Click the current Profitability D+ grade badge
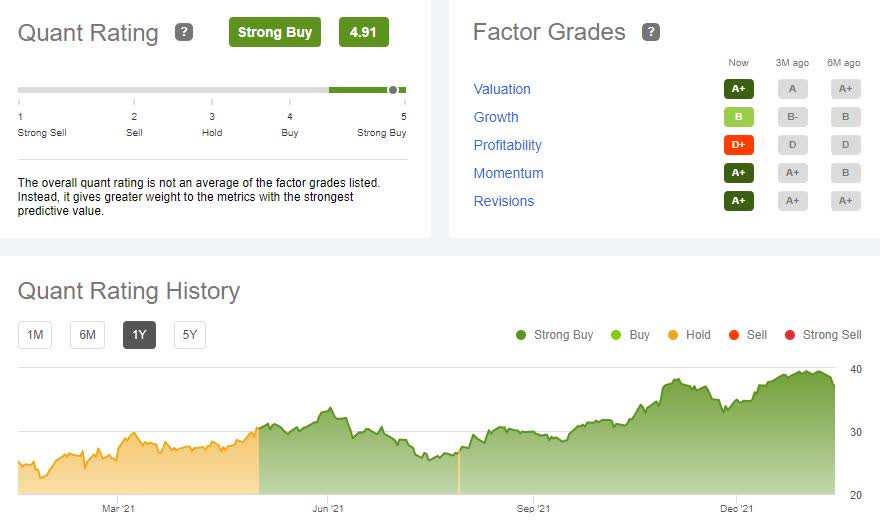 pyautogui.click(x=739, y=145)
